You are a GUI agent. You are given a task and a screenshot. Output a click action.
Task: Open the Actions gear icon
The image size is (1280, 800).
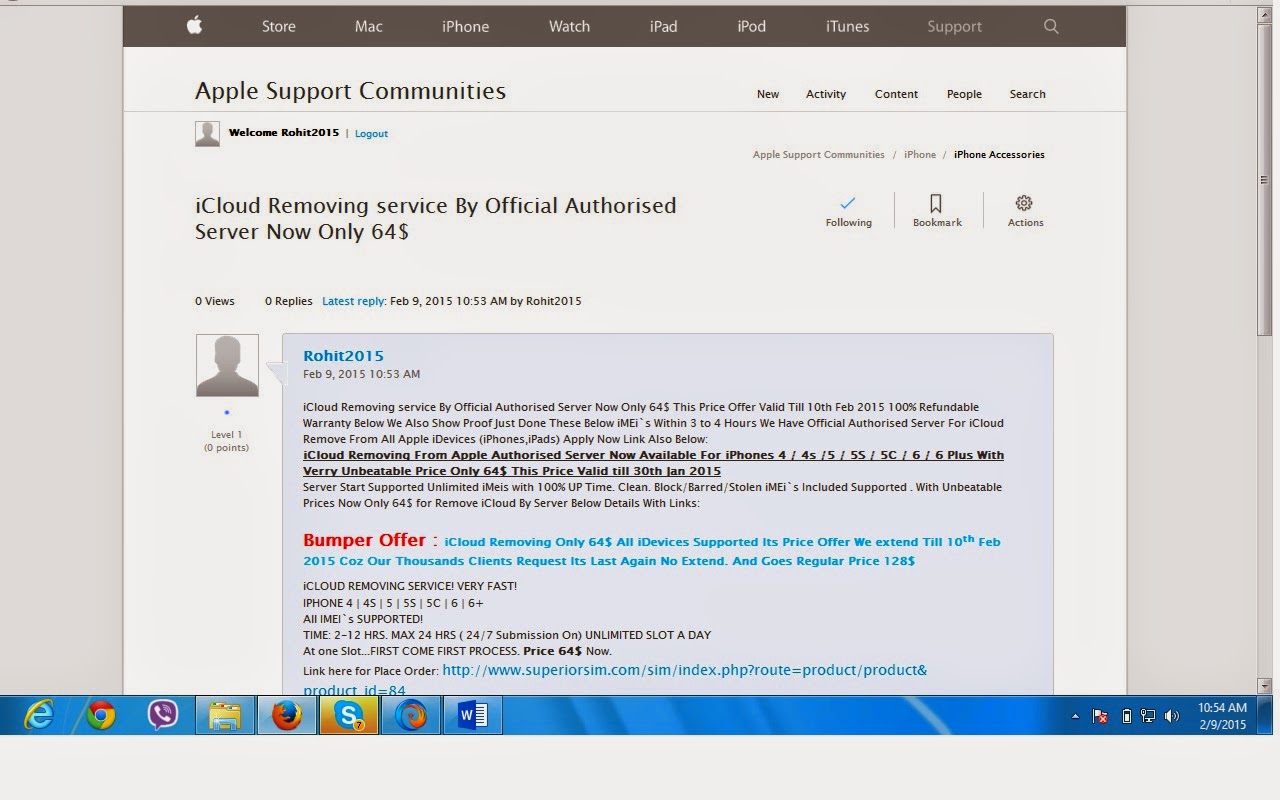[x=1024, y=203]
